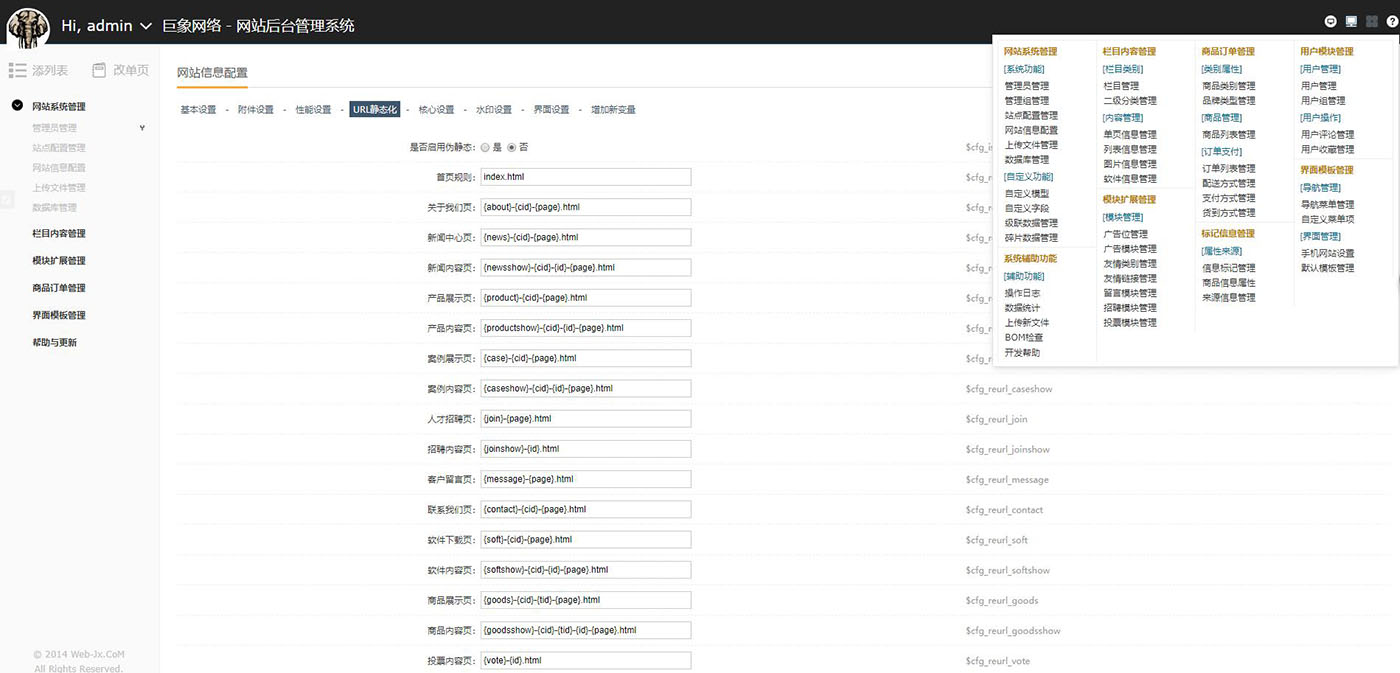Click the elephant avatar logo

[x=28, y=26]
